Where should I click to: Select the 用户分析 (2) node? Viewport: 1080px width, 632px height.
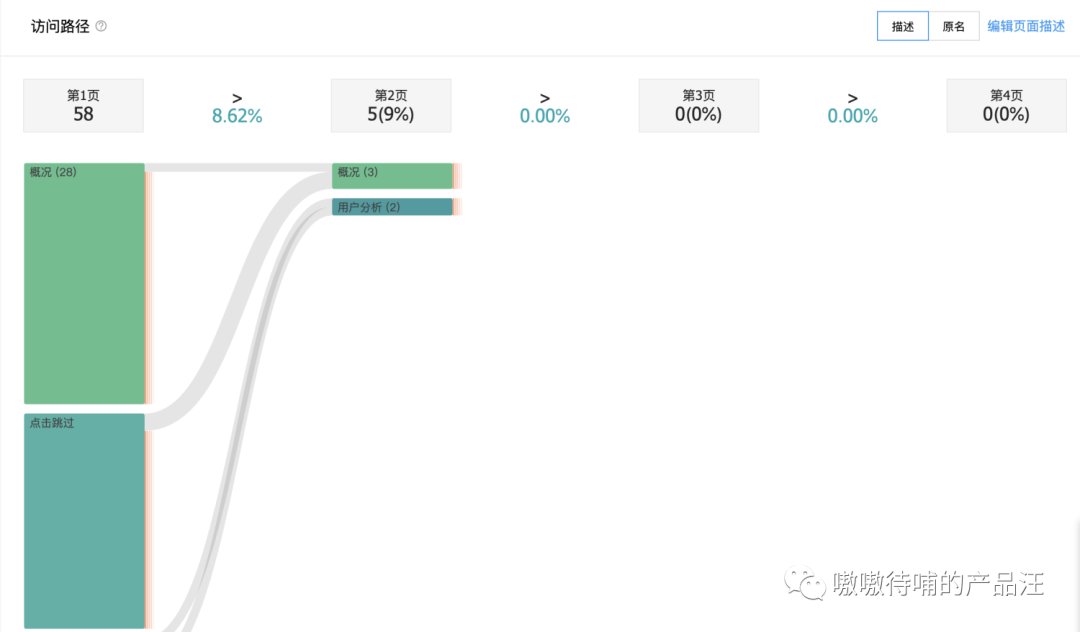pos(392,207)
